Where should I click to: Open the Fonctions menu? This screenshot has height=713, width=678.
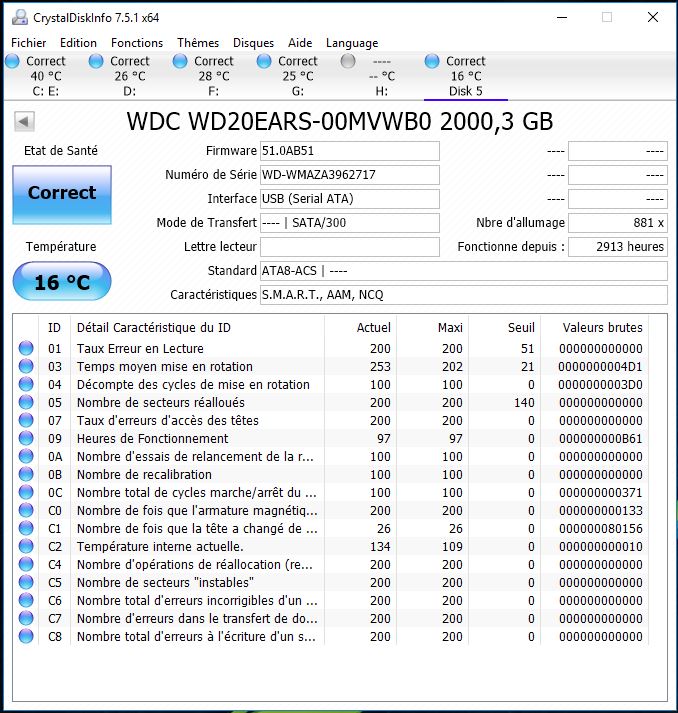pyautogui.click(x=137, y=43)
